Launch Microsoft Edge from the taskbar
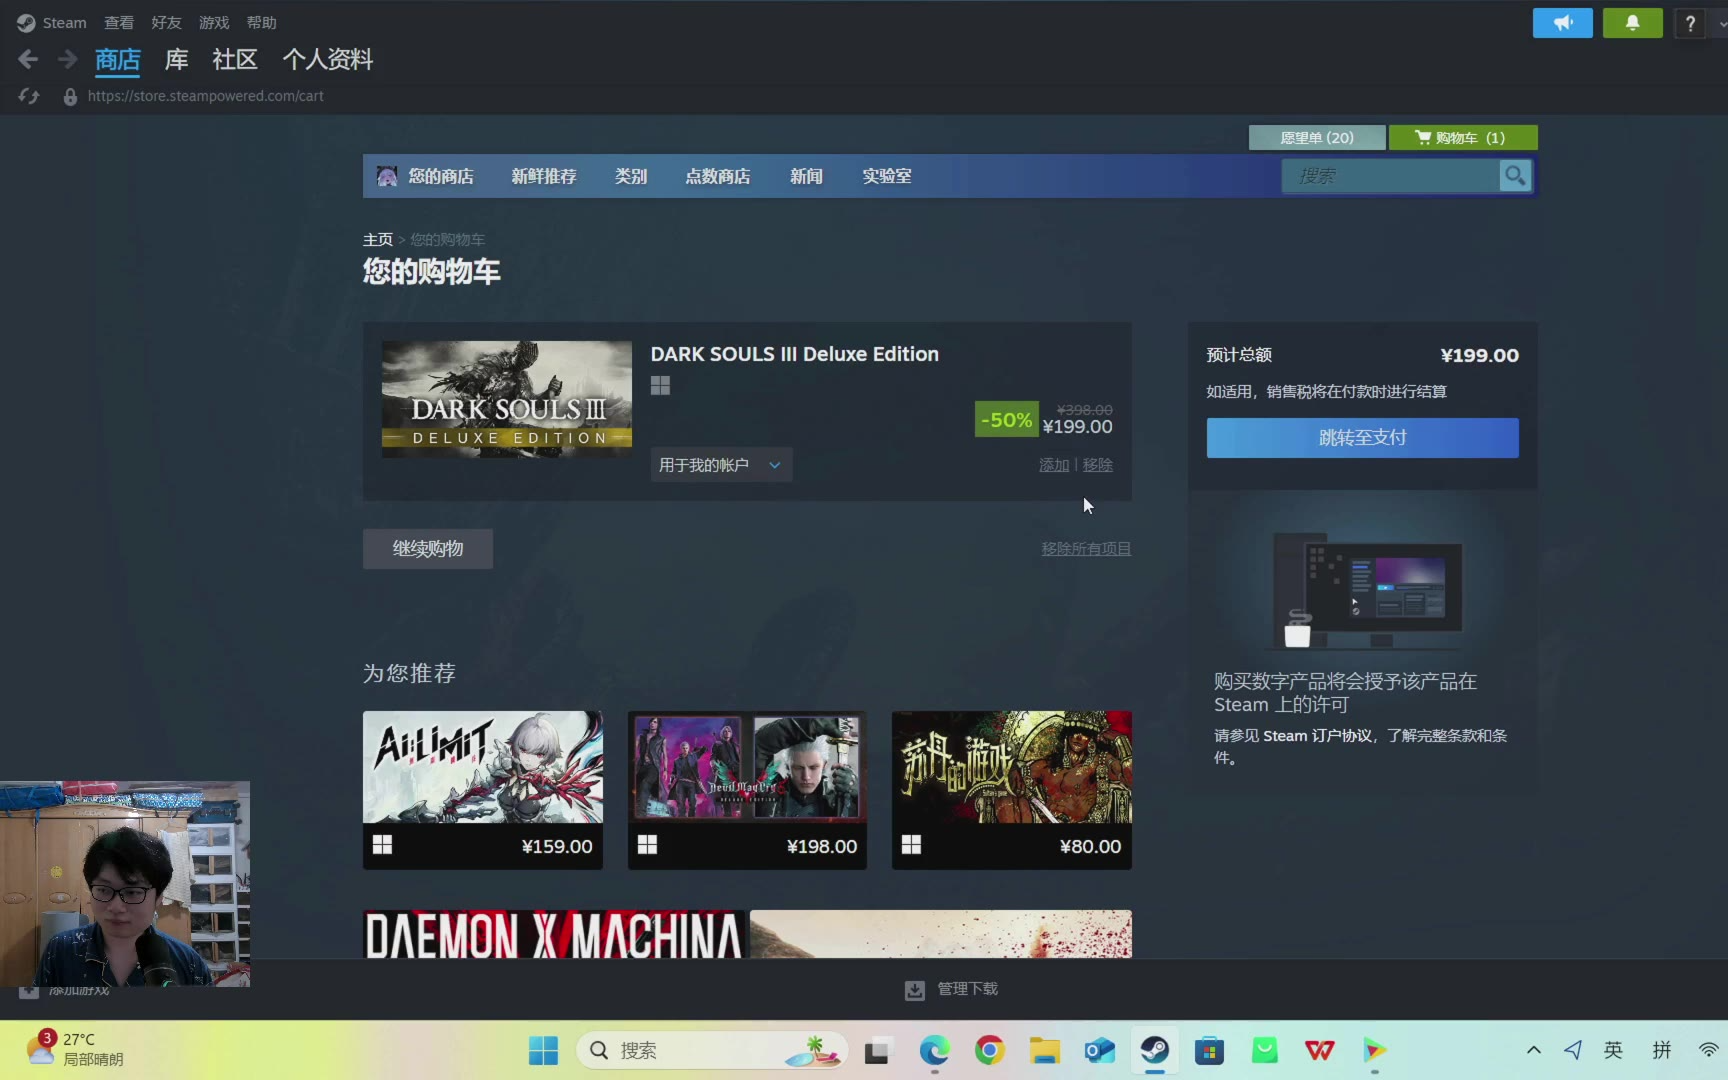The image size is (1728, 1080). [x=934, y=1050]
